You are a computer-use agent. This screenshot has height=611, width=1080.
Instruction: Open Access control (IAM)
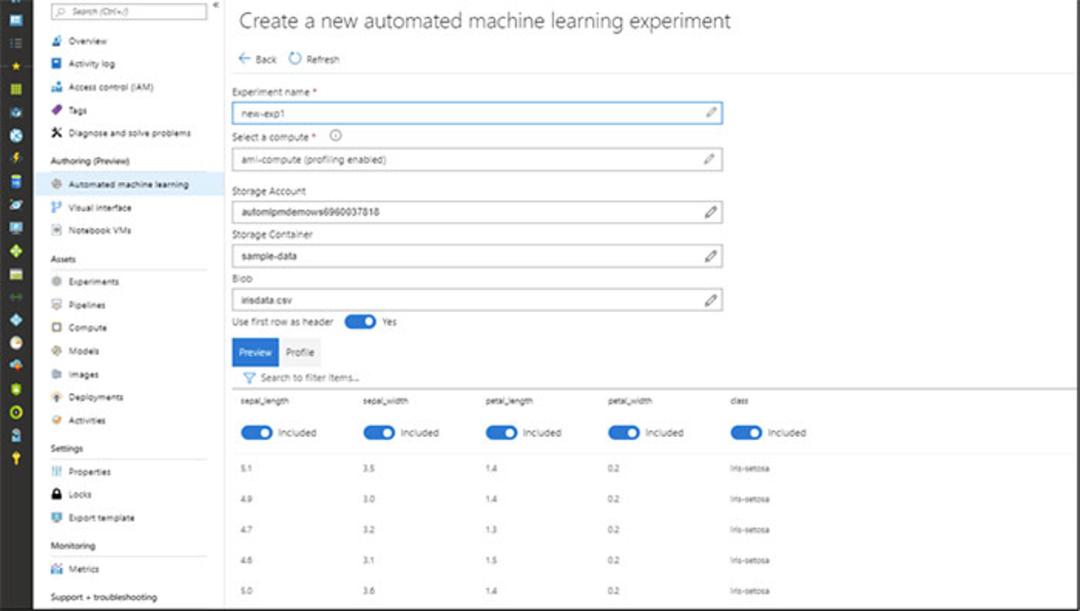[x=110, y=87]
